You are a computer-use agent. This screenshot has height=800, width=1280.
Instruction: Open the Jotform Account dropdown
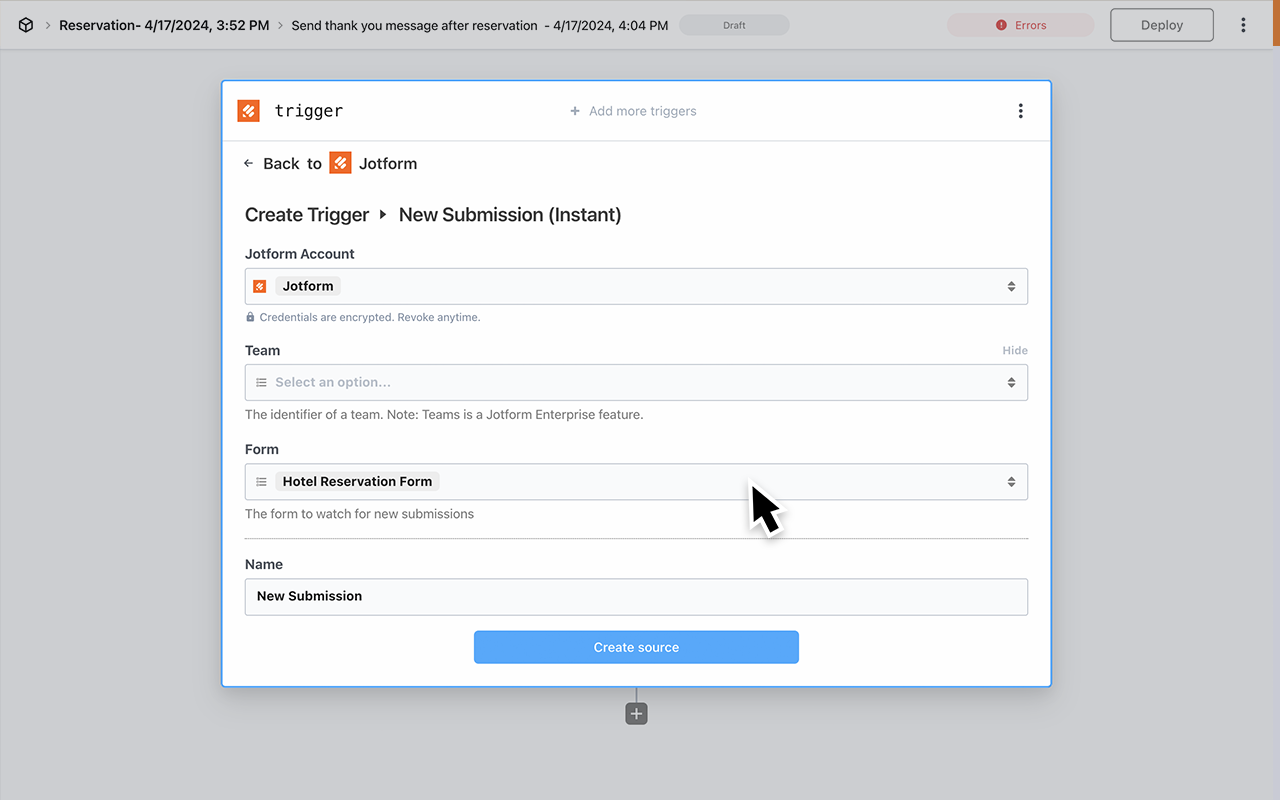coord(1012,285)
